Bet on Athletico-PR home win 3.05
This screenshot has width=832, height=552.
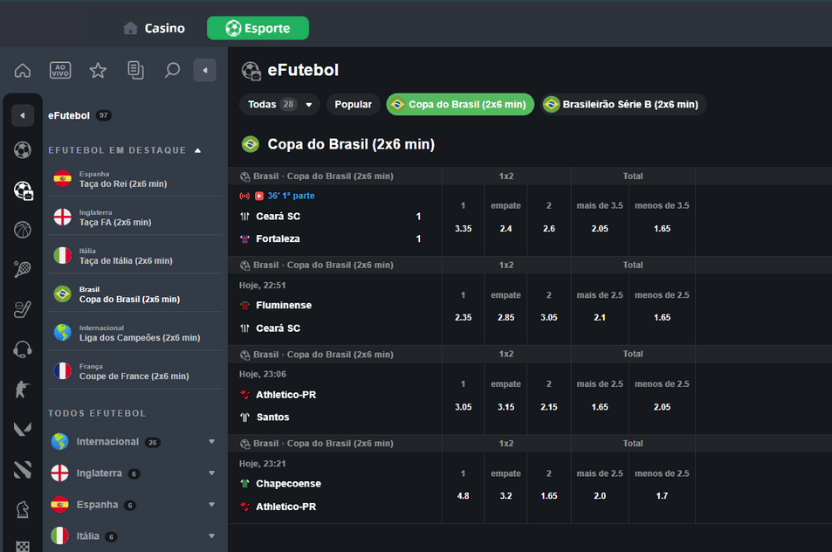tap(463, 407)
